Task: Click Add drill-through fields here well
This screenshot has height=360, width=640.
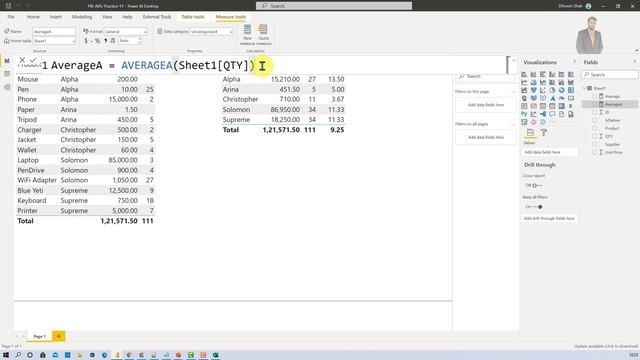Action: point(549,218)
